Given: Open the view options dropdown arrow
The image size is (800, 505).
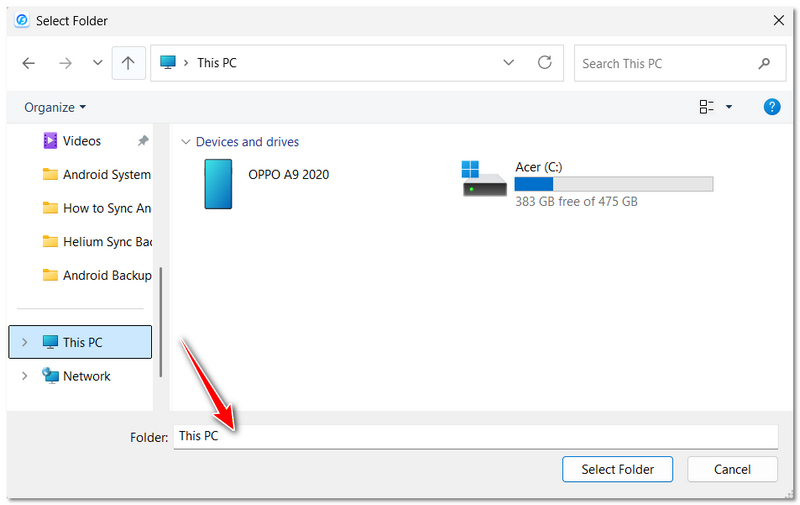Looking at the screenshot, I should [729, 107].
